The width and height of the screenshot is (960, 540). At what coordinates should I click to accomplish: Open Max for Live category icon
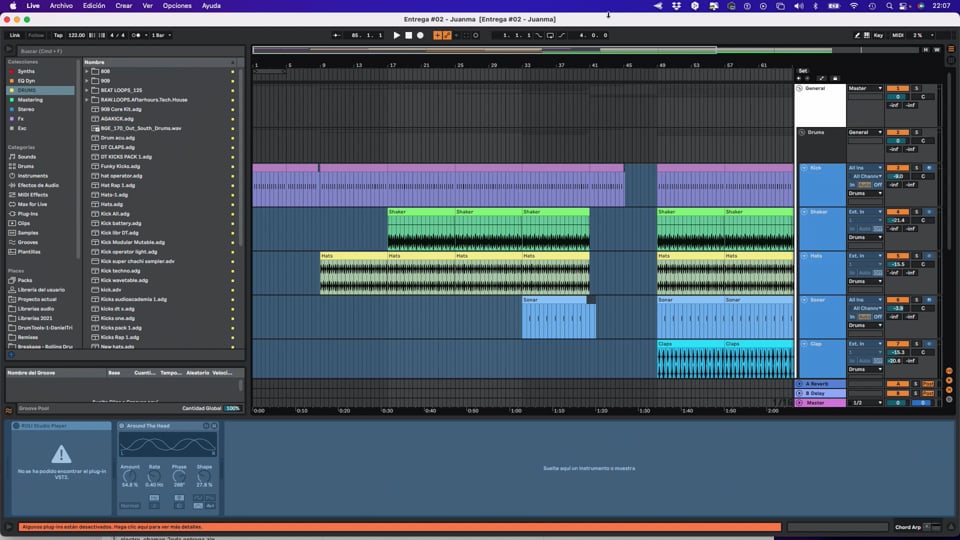pyautogui.click(x=12, y=204)
